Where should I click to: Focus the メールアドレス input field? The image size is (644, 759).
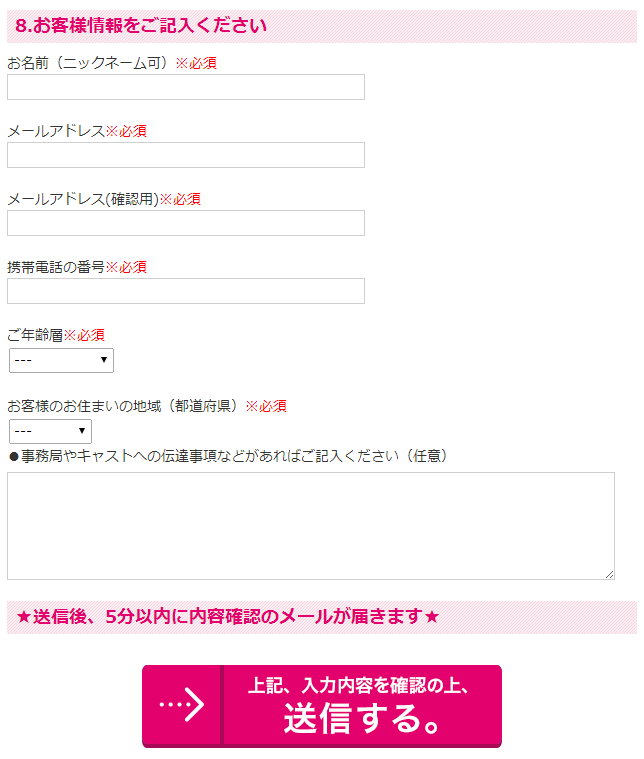click(x=186, y=155)
